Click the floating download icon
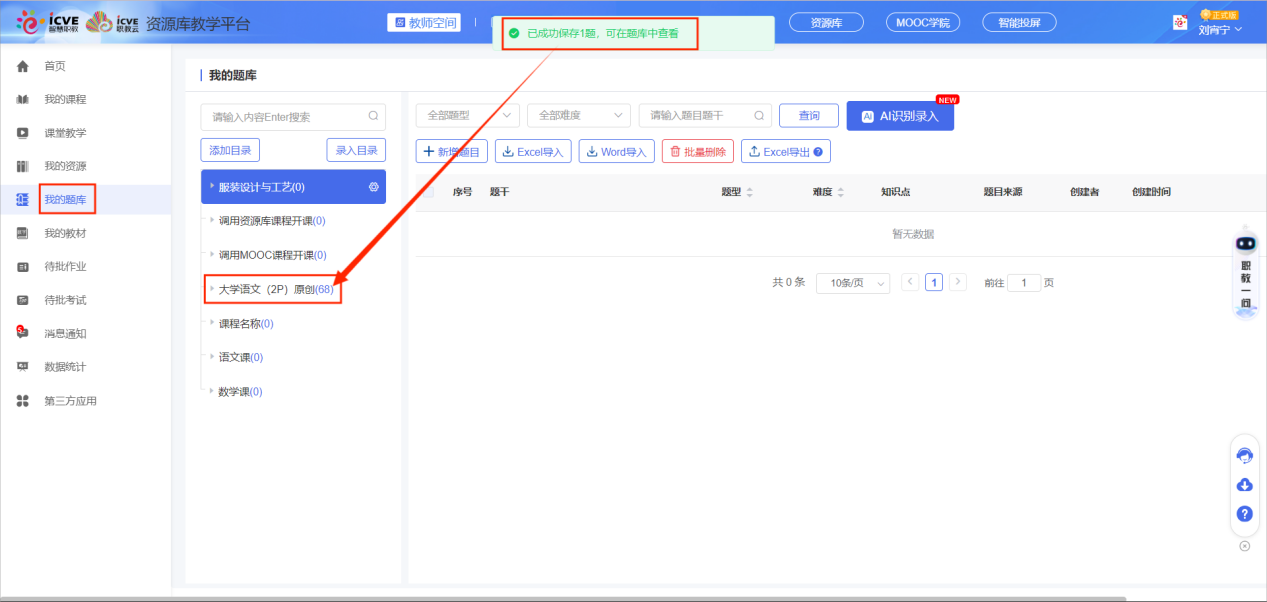1267x602 pixels. click(x=1244, y=485)
